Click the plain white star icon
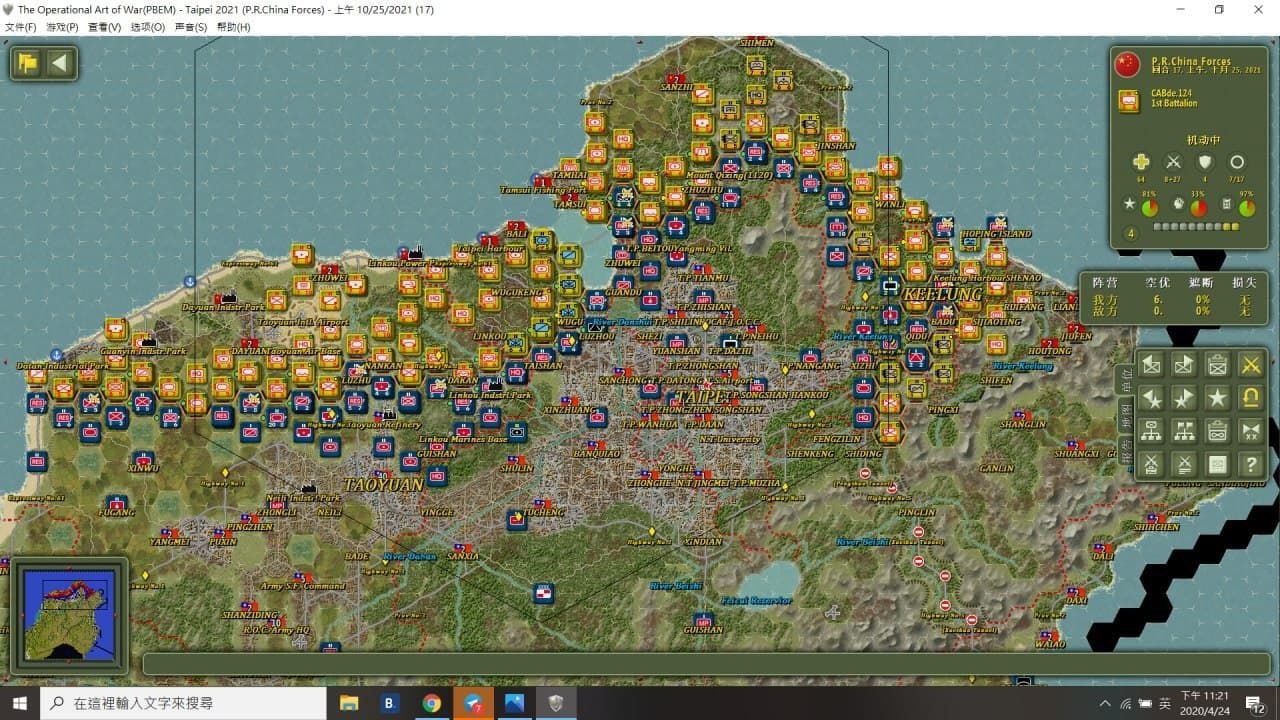 tap(1217, 398)
